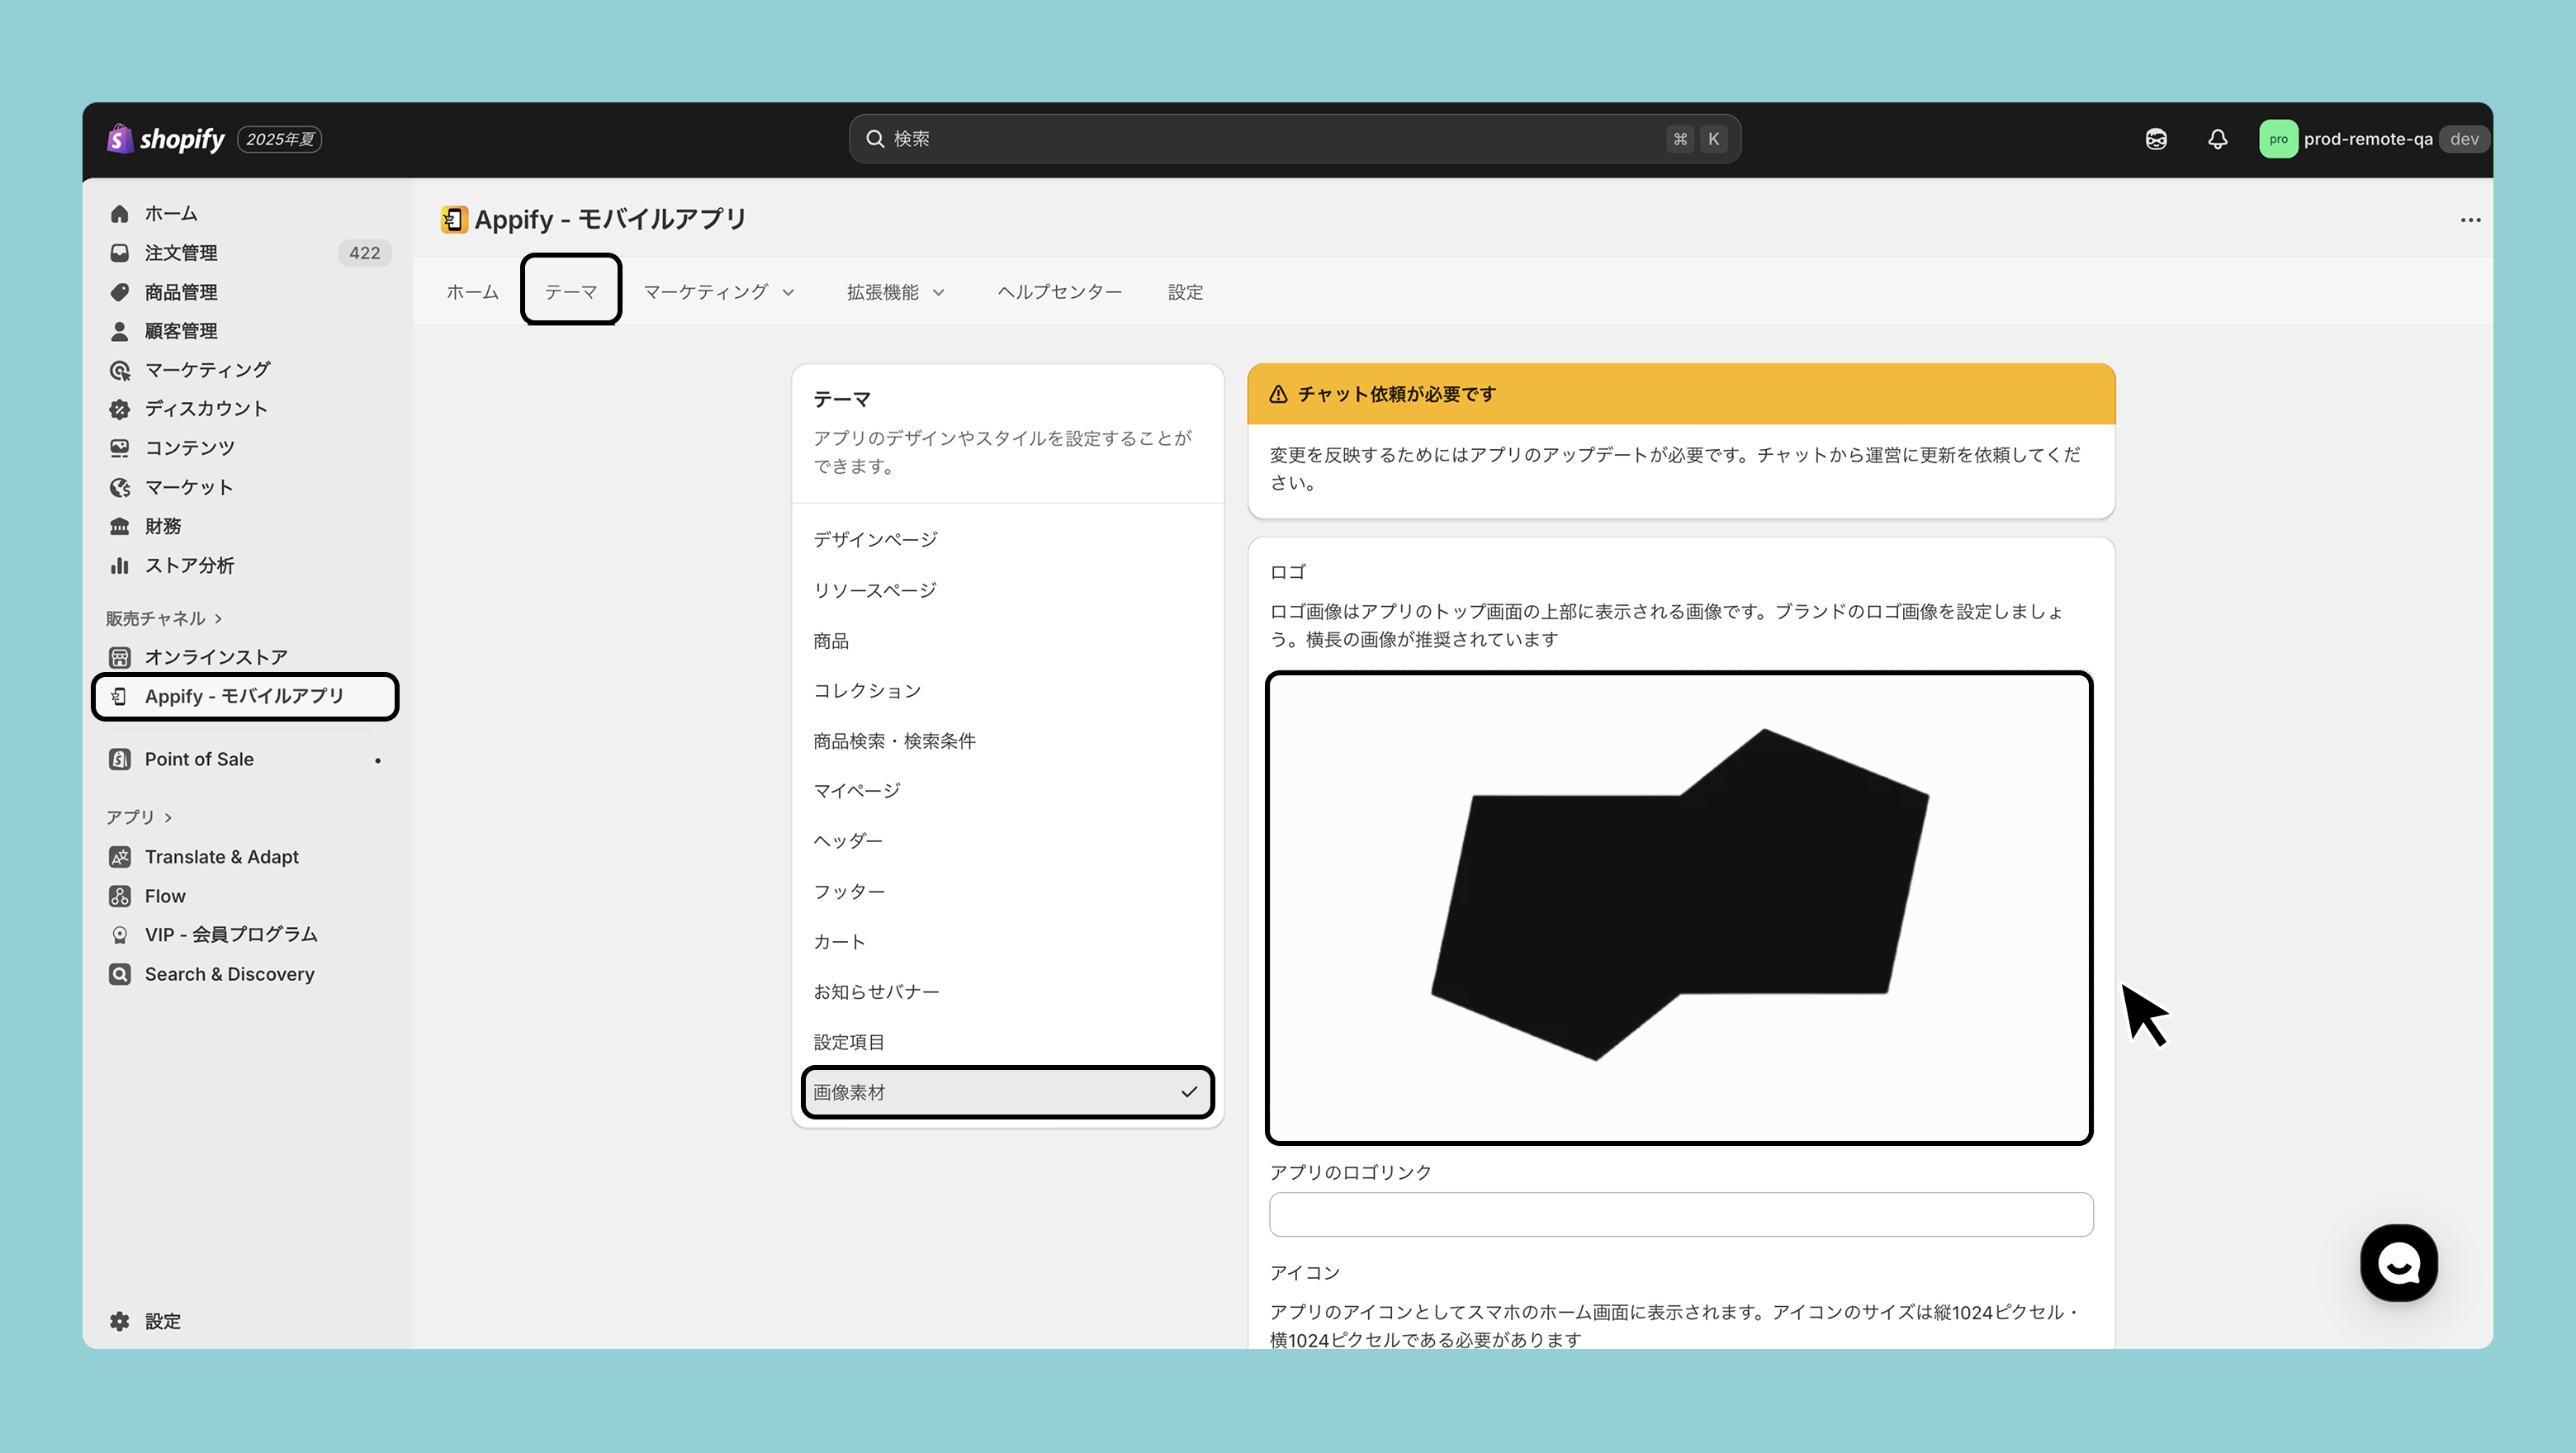This screenshot has height=1453, width=2576.
Task: Click the Sidekick assistant icon in the top bar
Action: pos(2156,139)
